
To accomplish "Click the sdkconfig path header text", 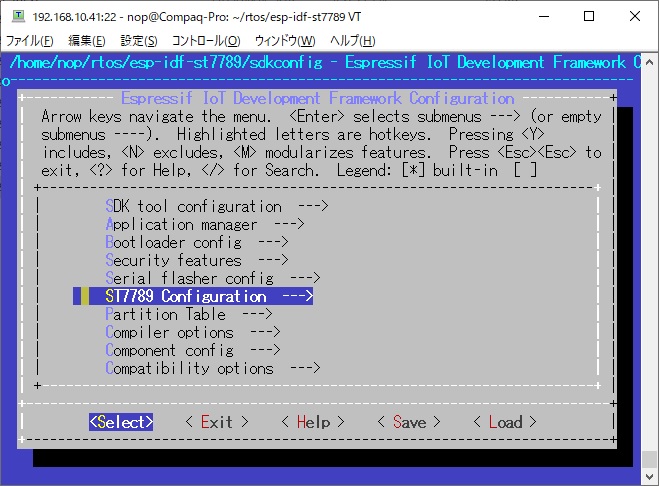I will [166, 63].
